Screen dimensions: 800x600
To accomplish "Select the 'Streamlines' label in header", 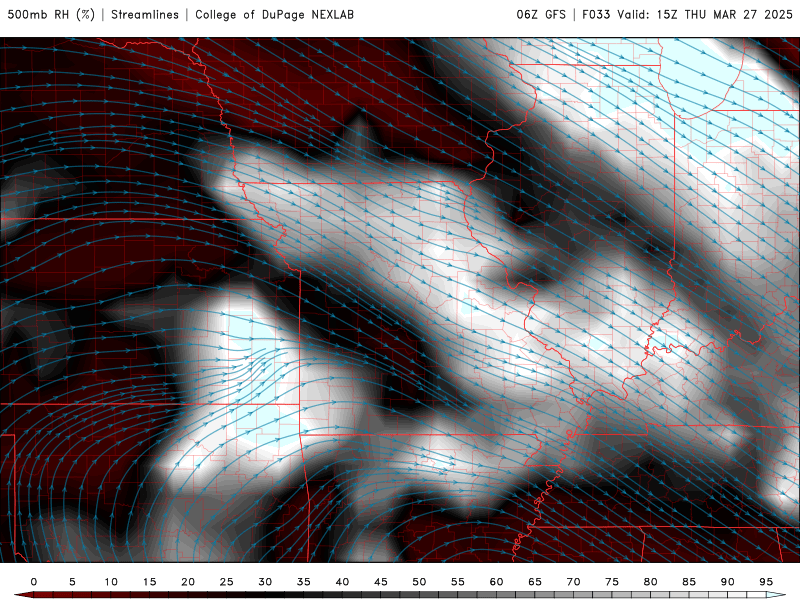I will (x=145, y=15).
